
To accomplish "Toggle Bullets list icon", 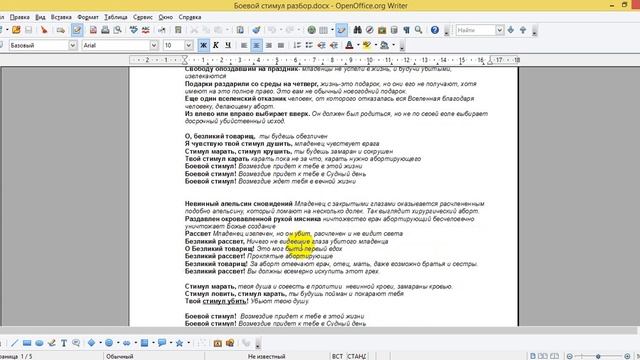I will (x=309, y=45).
